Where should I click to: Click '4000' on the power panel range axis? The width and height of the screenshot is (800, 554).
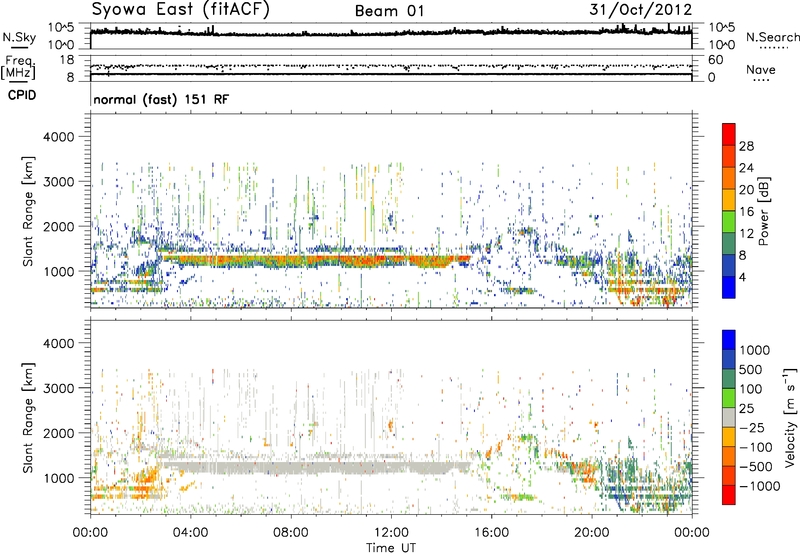tap(58, 137)
